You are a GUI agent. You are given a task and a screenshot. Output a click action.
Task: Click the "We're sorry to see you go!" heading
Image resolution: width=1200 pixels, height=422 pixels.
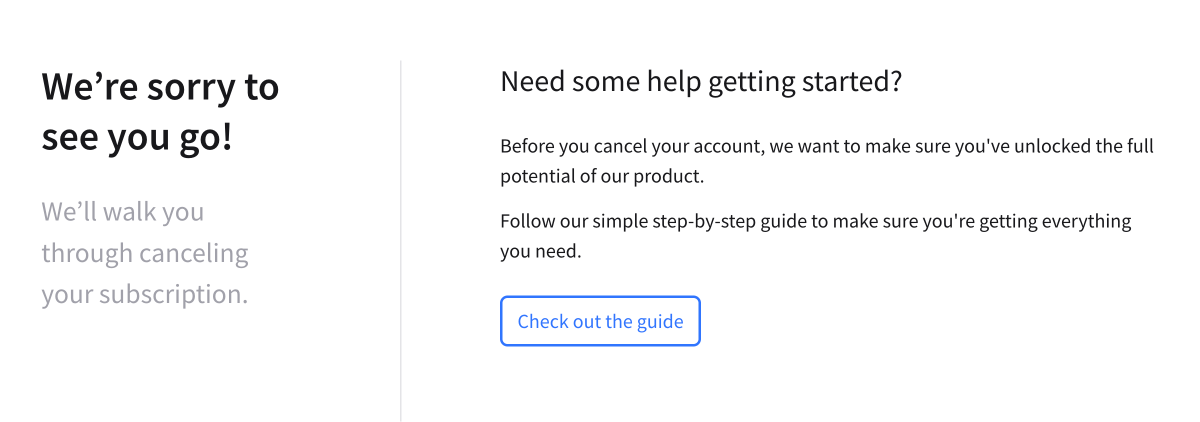160,112
